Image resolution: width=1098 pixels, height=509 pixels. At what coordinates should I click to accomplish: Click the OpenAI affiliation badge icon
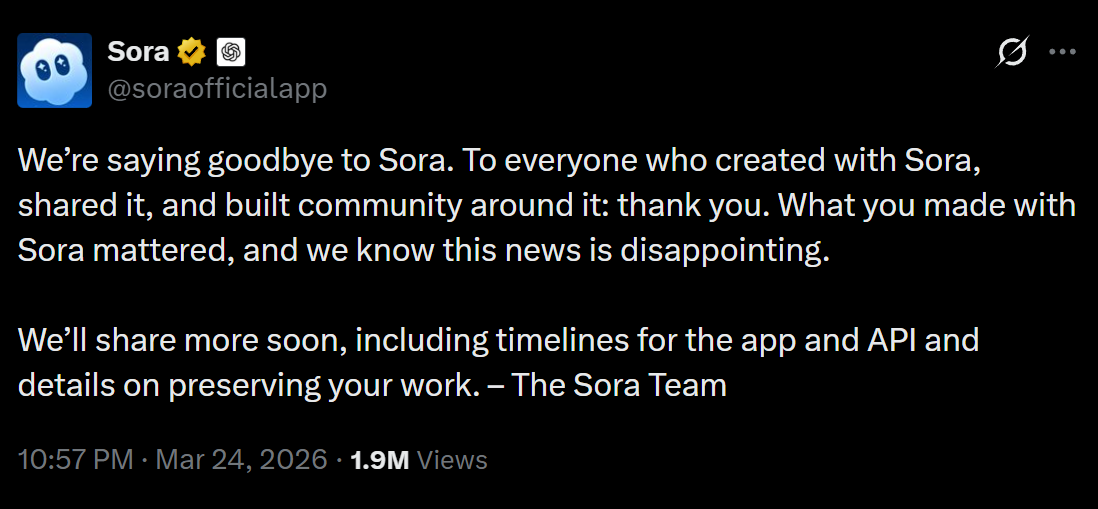[231, 51]
